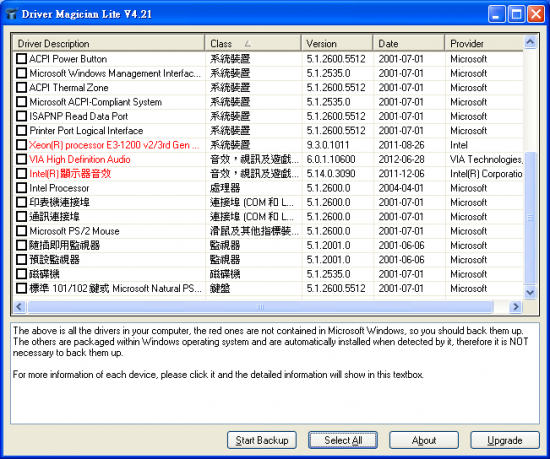Tick Microsoft Windows Management Interface checkbox
The height and width of the screenshot is (459, 550).
pos(21,73)
